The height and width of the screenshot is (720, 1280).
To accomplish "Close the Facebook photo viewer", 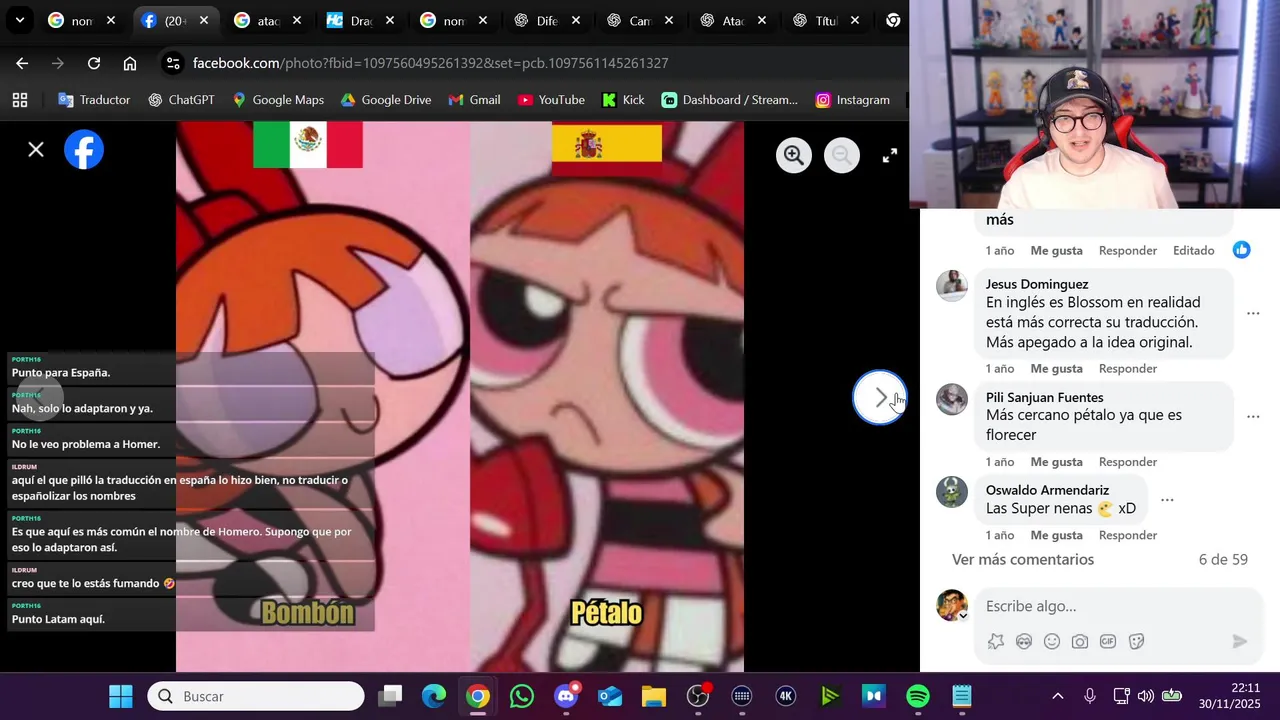I will (36, 150).
